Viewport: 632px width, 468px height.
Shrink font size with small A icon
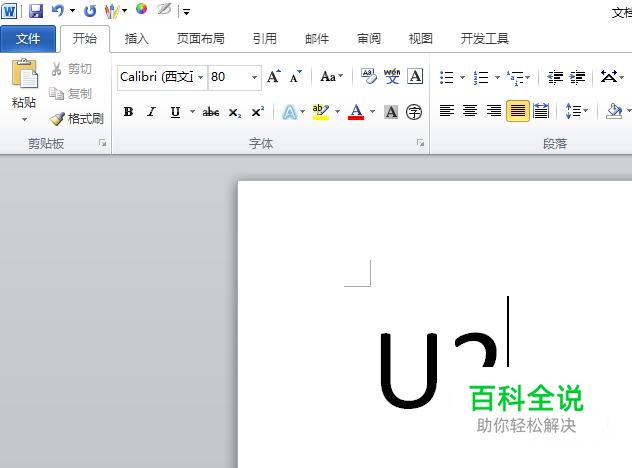pyautogui.click(x=295, y=76)
